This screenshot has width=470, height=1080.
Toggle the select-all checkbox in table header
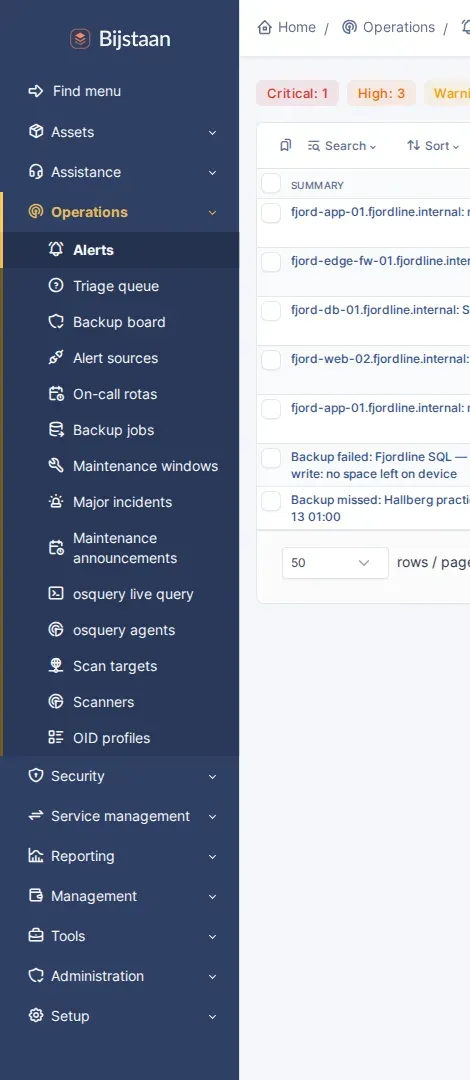(271, 184)
